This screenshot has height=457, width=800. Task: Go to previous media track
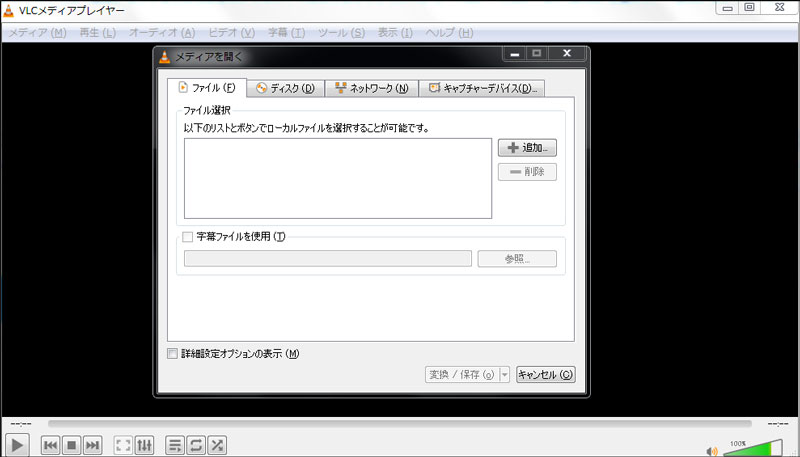pyautogui.click(x=51, y=445)
